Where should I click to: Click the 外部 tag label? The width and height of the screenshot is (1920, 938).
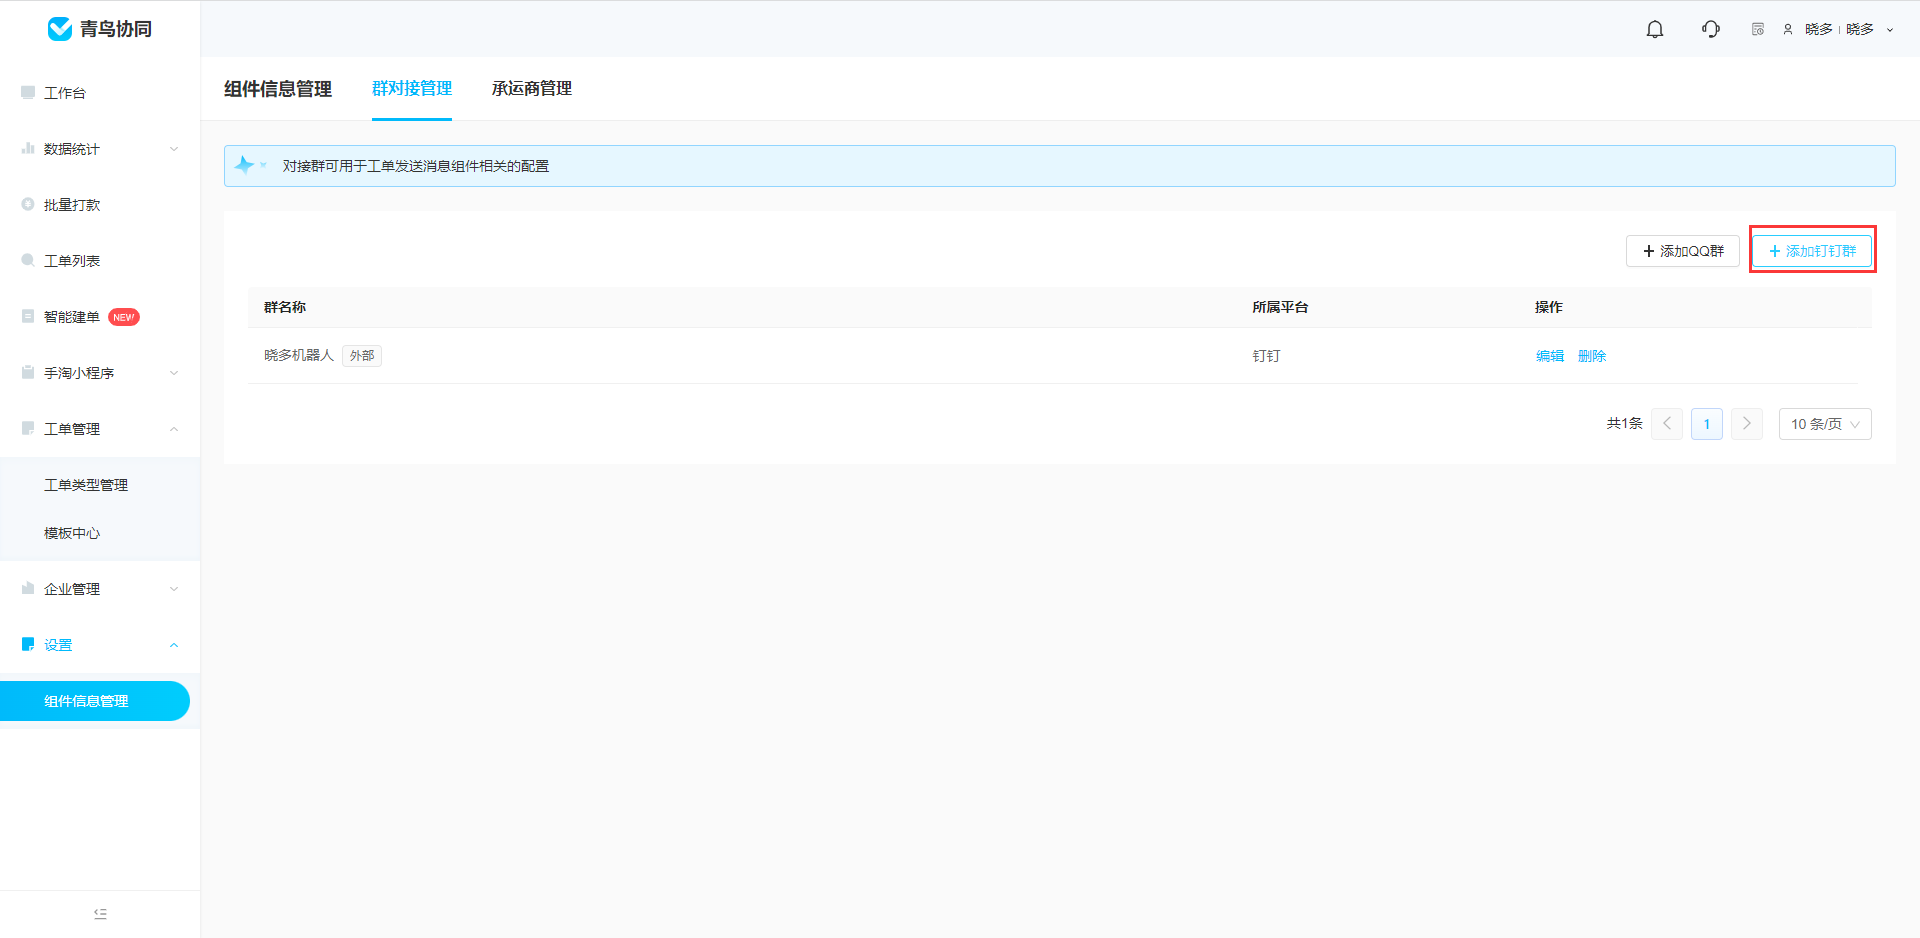coord(362,356)
